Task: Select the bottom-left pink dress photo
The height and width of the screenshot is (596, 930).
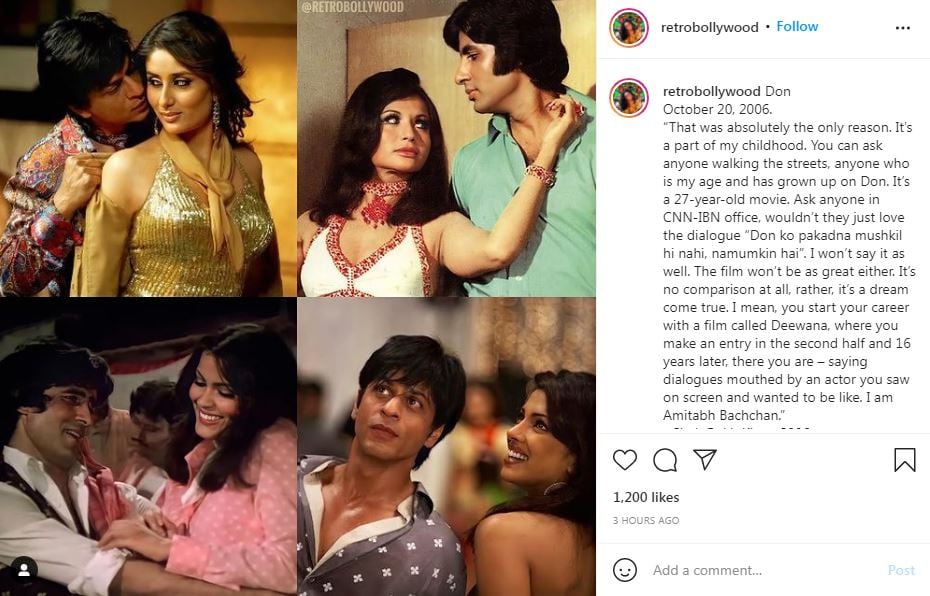Action: (x=148, y=447)
